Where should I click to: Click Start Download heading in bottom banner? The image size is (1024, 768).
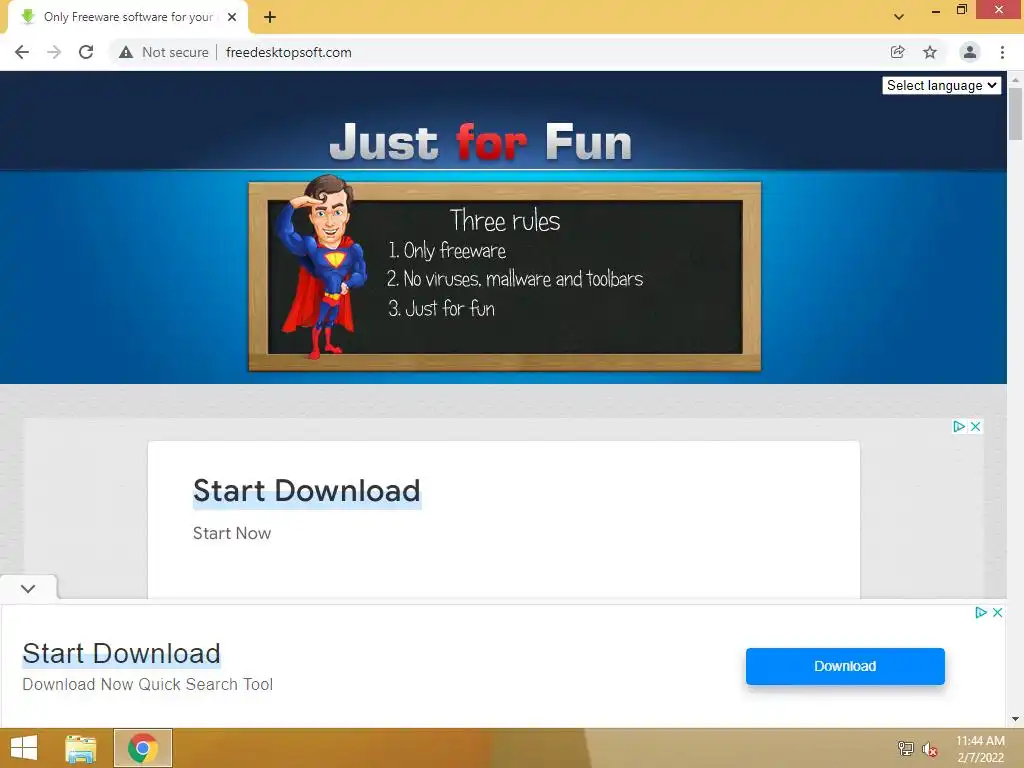tap(121, 653)
